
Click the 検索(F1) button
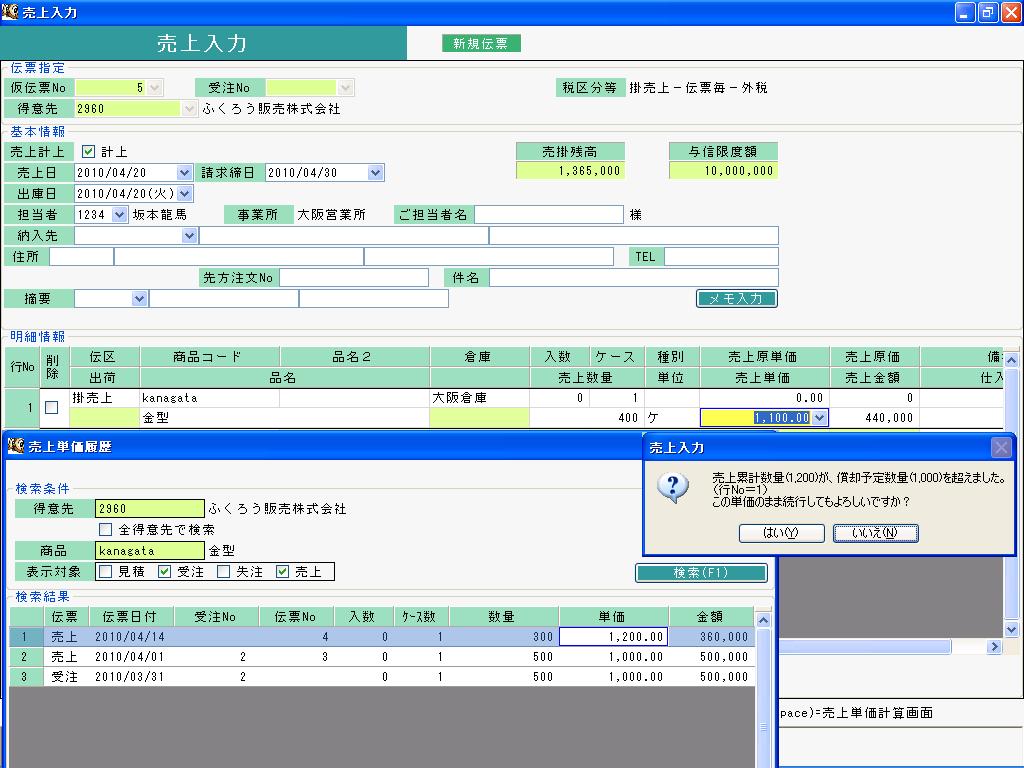click(701, 573)
